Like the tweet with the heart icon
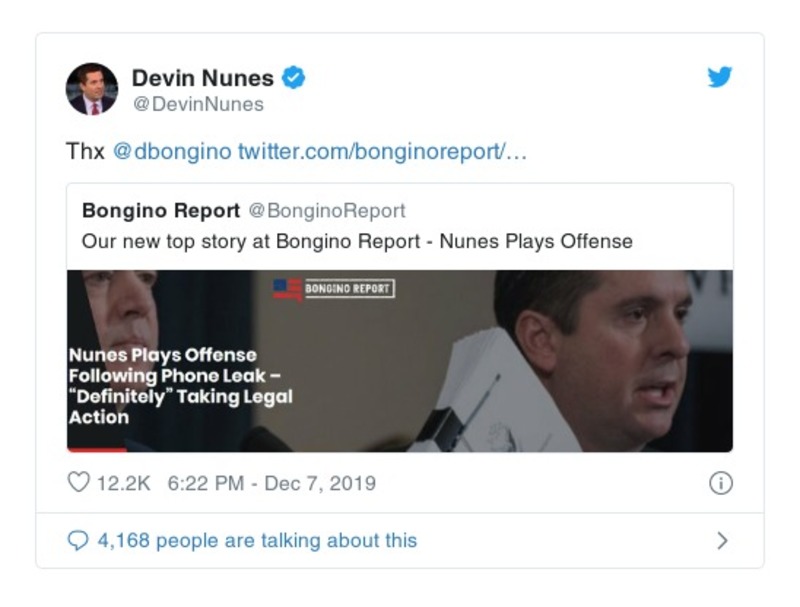Screen dimensions: 800x607 pyautogui.click(x=78, y=483)
